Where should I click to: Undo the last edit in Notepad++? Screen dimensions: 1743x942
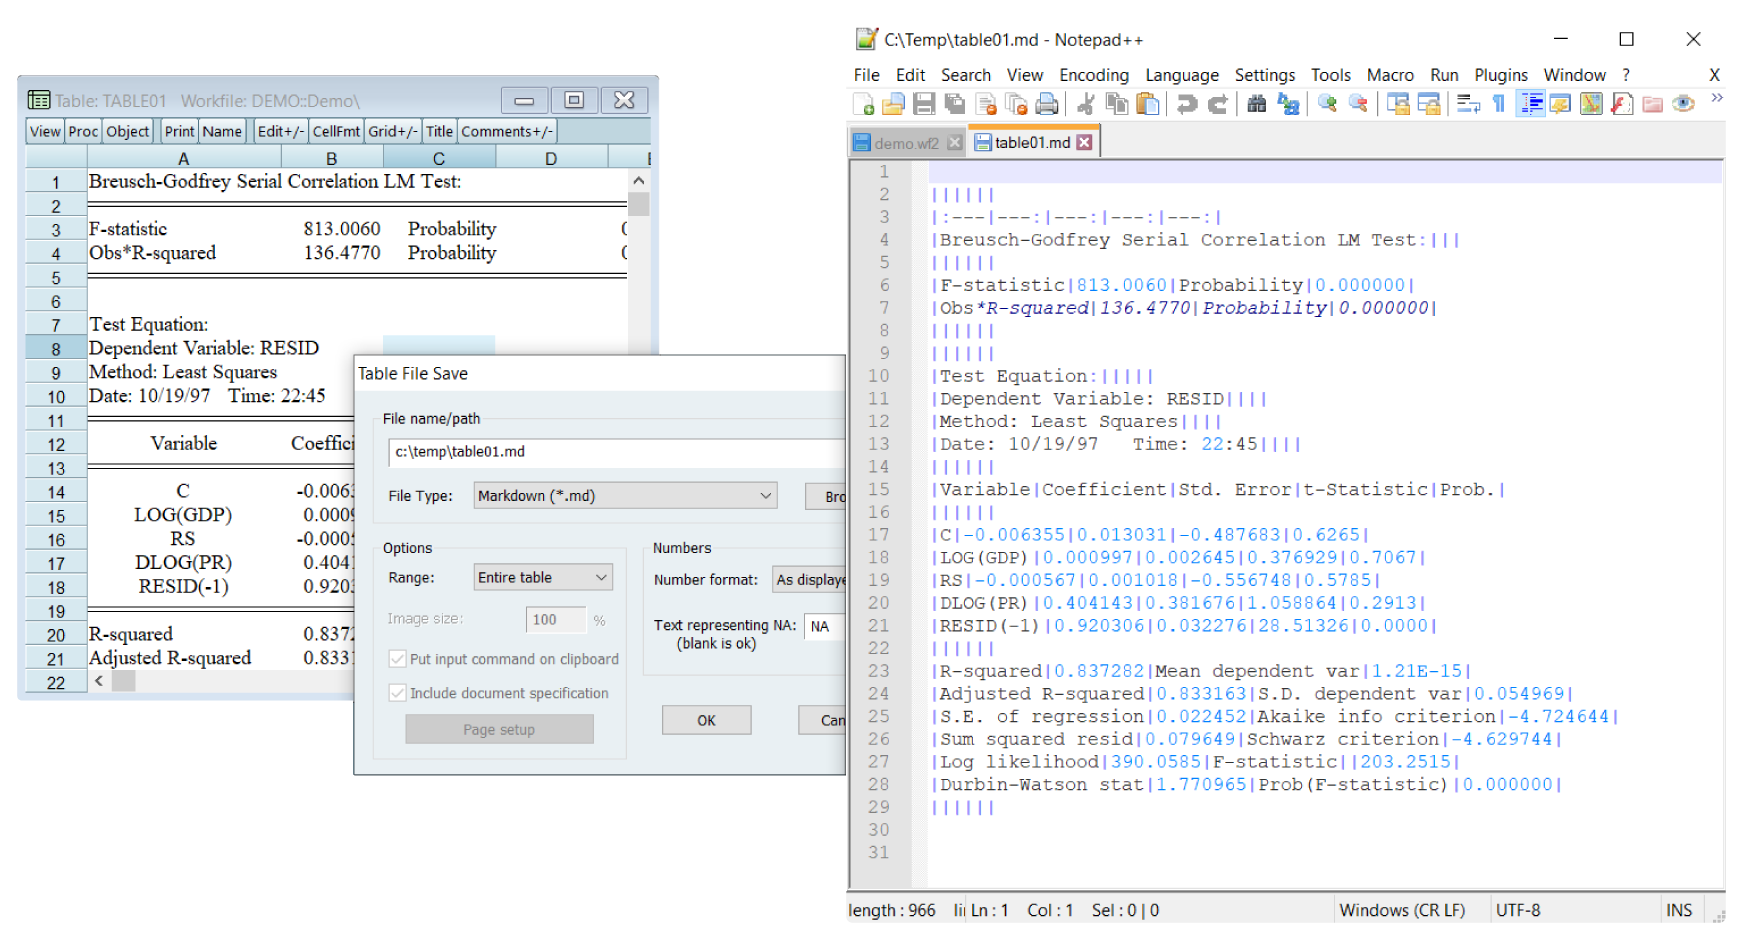click(1187, 104)
